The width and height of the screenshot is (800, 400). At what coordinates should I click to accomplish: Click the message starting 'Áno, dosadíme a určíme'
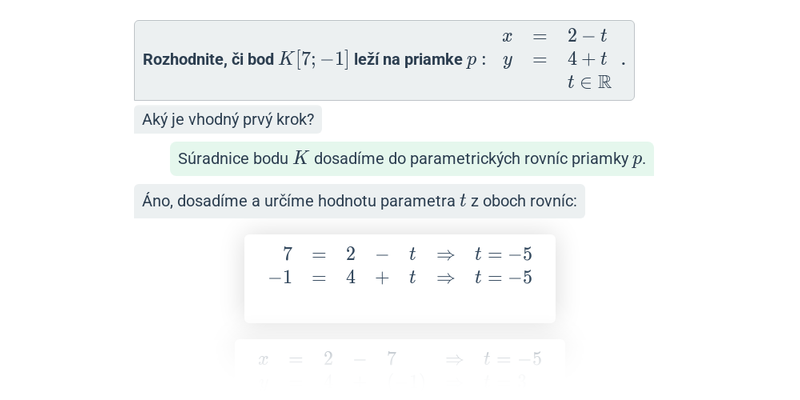point(359,201)
